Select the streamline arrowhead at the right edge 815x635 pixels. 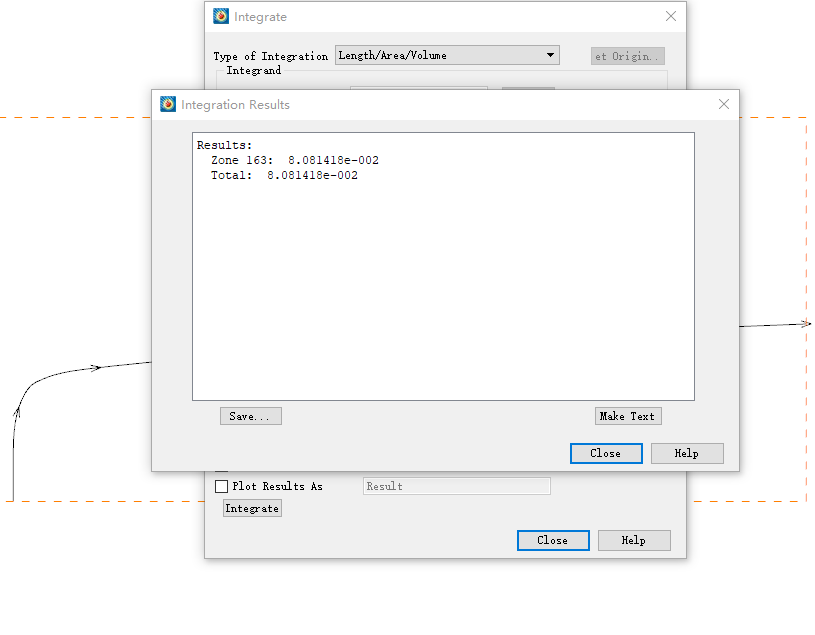(x=805, y=323)
